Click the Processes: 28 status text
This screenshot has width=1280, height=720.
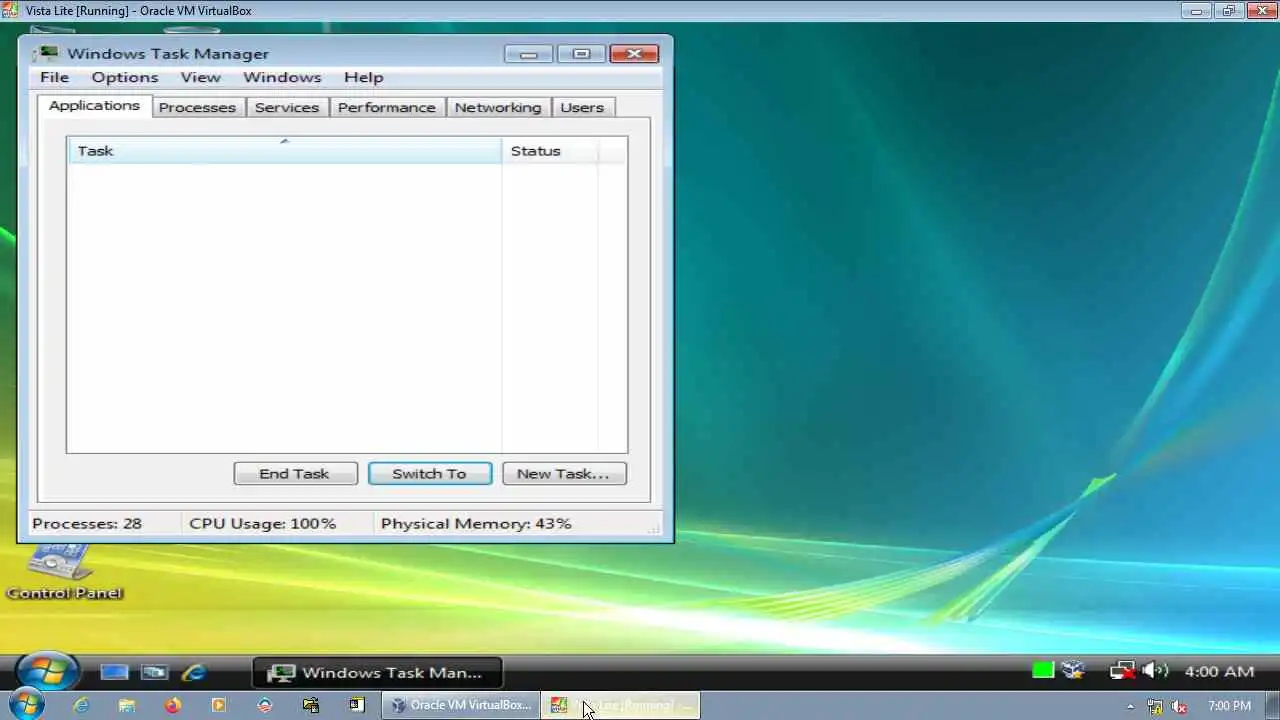87,523
